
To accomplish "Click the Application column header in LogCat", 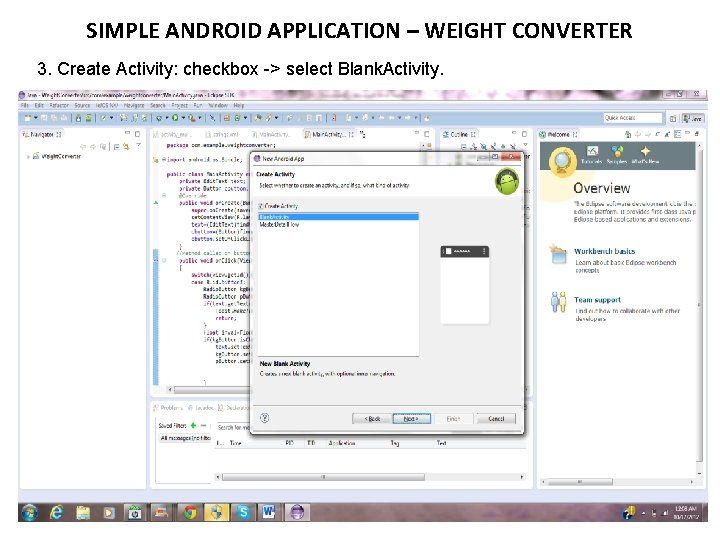I will pyautogui.click(x=342, y=443).
